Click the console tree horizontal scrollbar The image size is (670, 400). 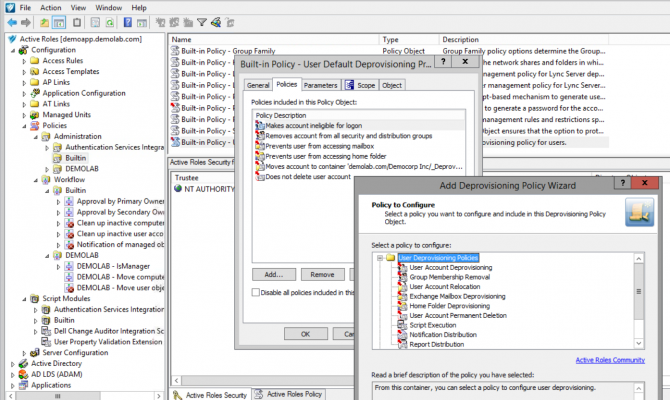[x=58, y=396]
